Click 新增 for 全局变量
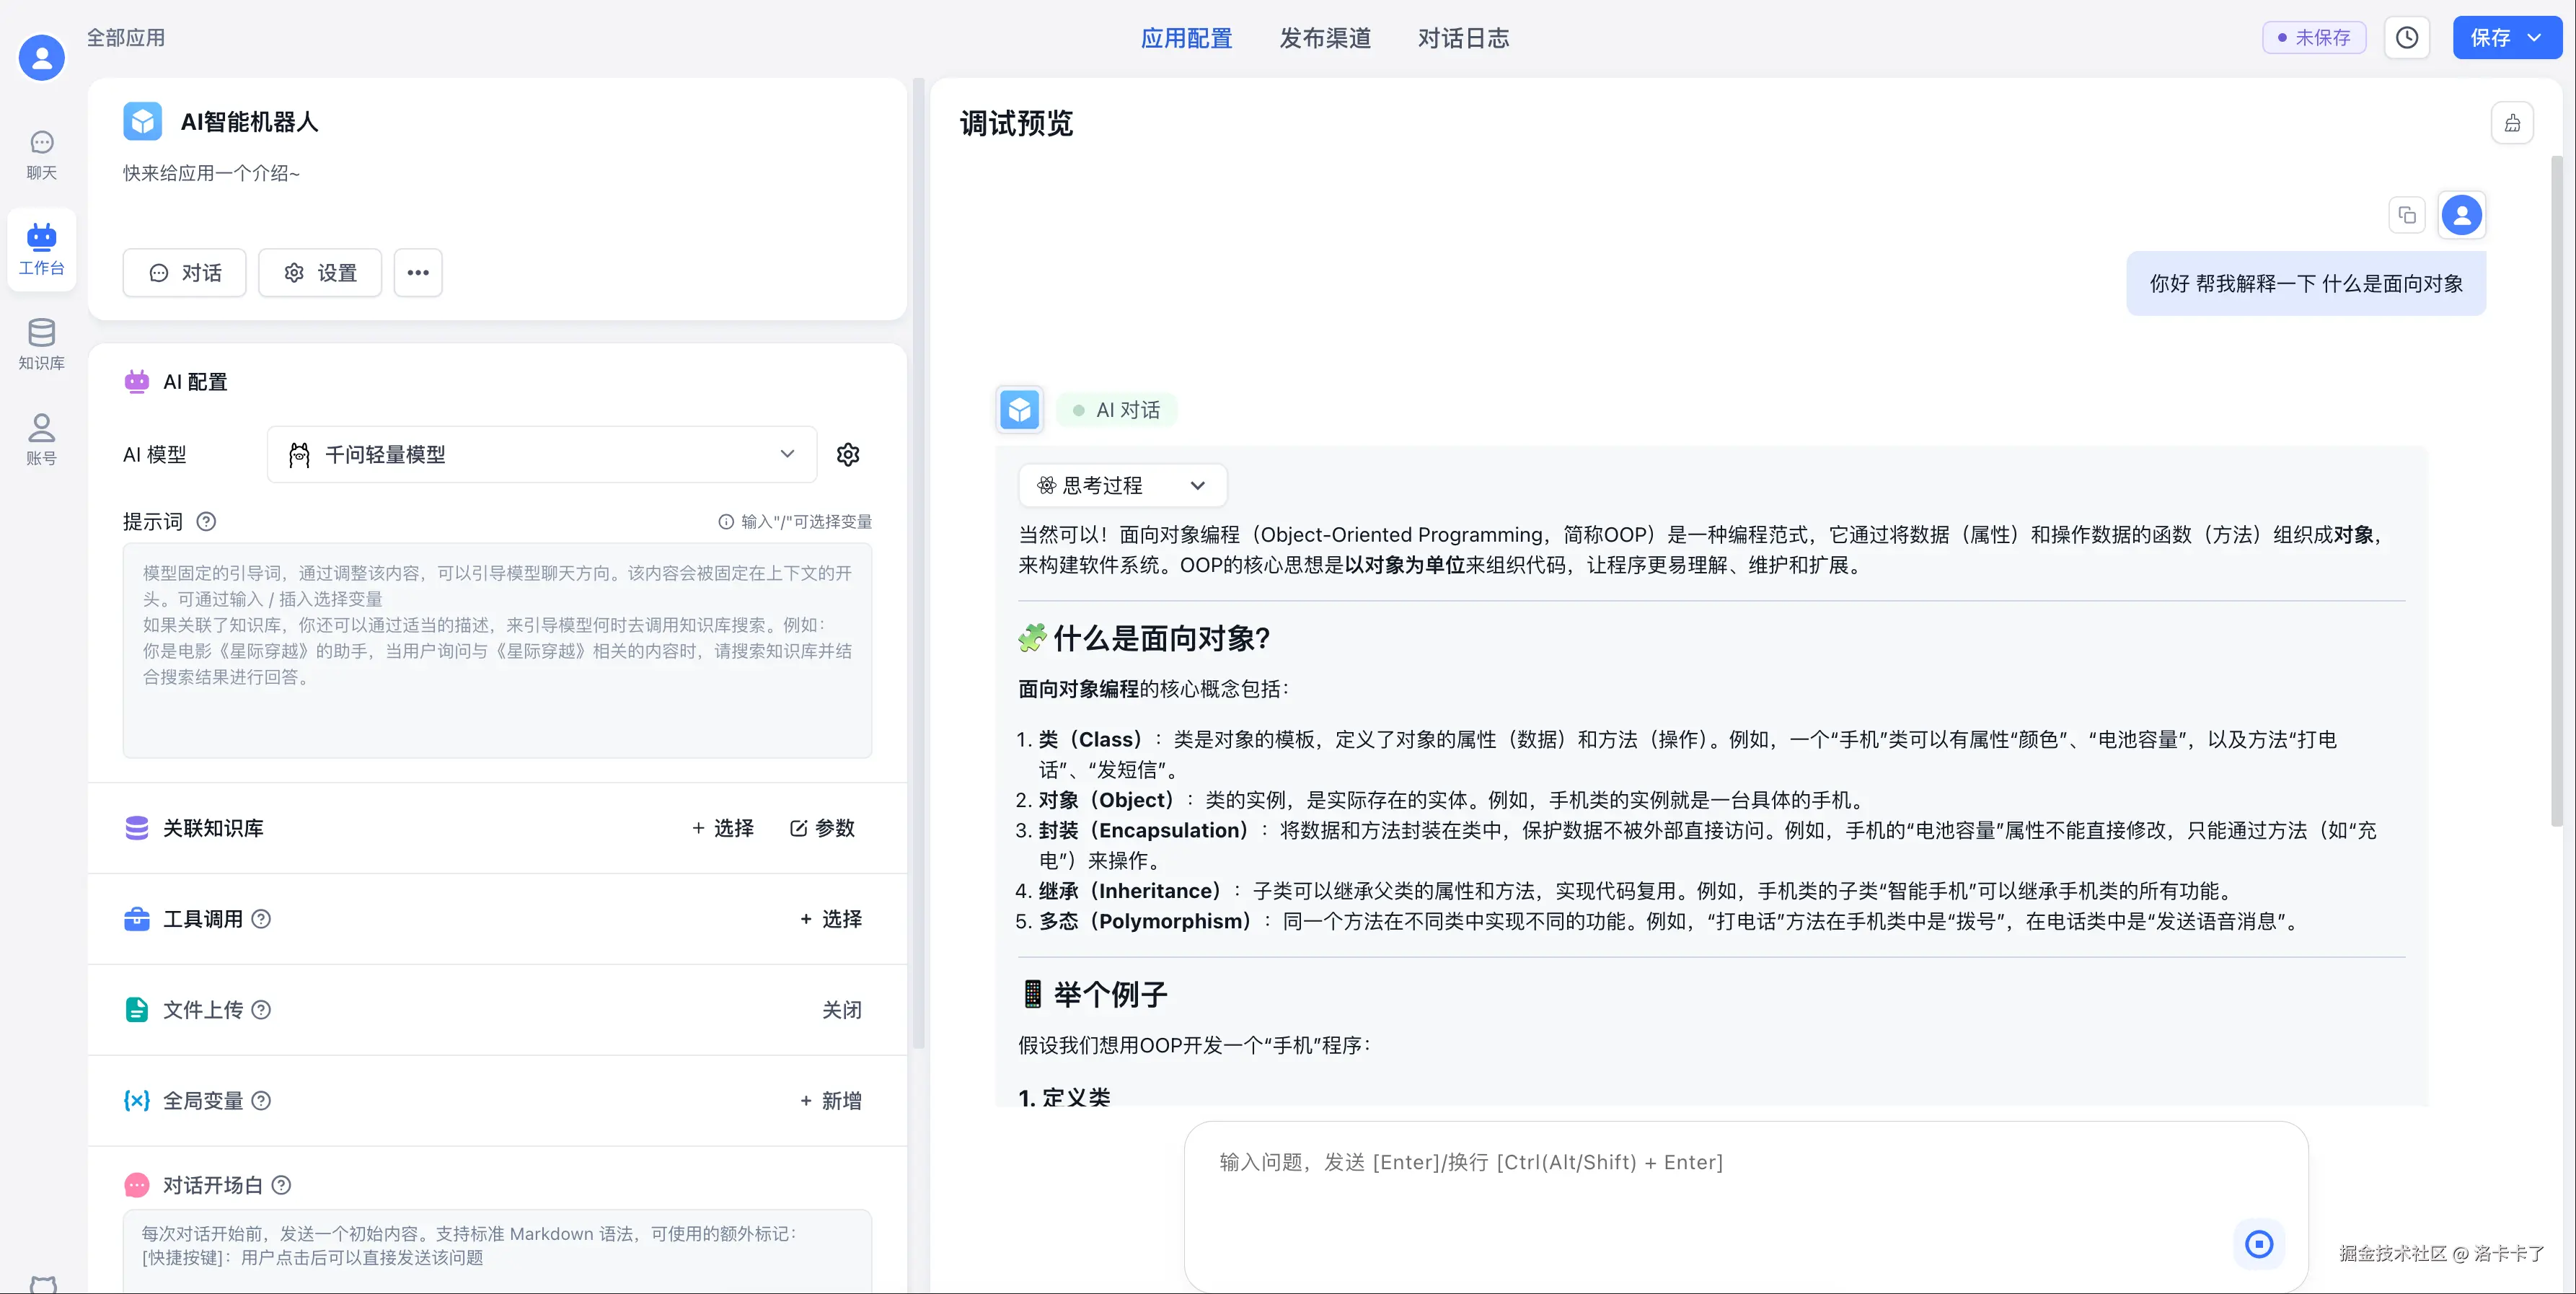The image size is (2576, 1294). 830,1101
